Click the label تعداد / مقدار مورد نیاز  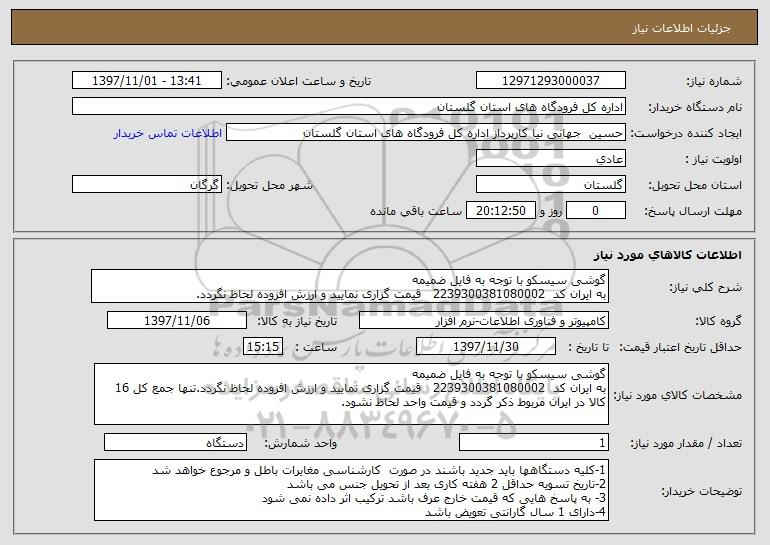(x=686, y=443)
